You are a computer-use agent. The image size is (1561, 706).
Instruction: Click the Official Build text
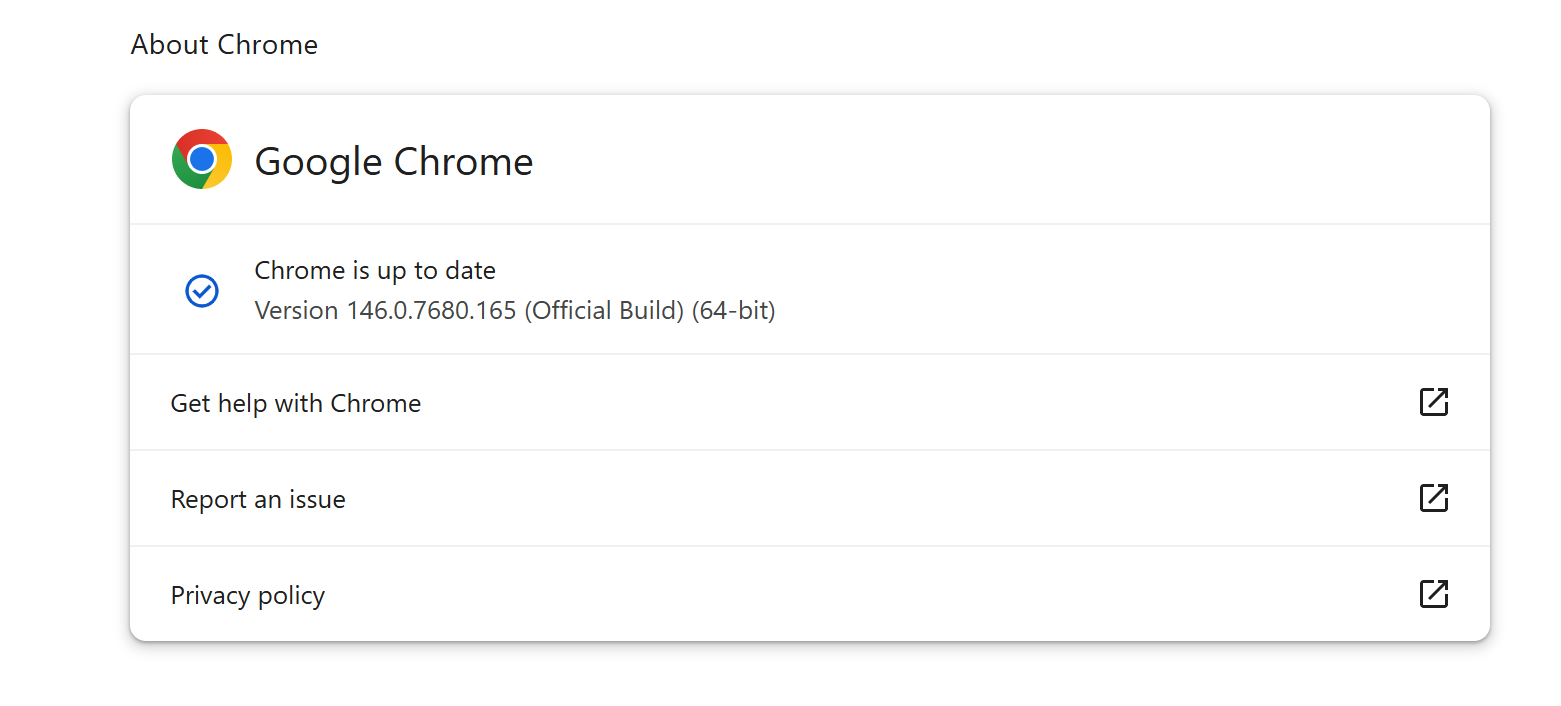pyautogui.click(x=603, y=311)
